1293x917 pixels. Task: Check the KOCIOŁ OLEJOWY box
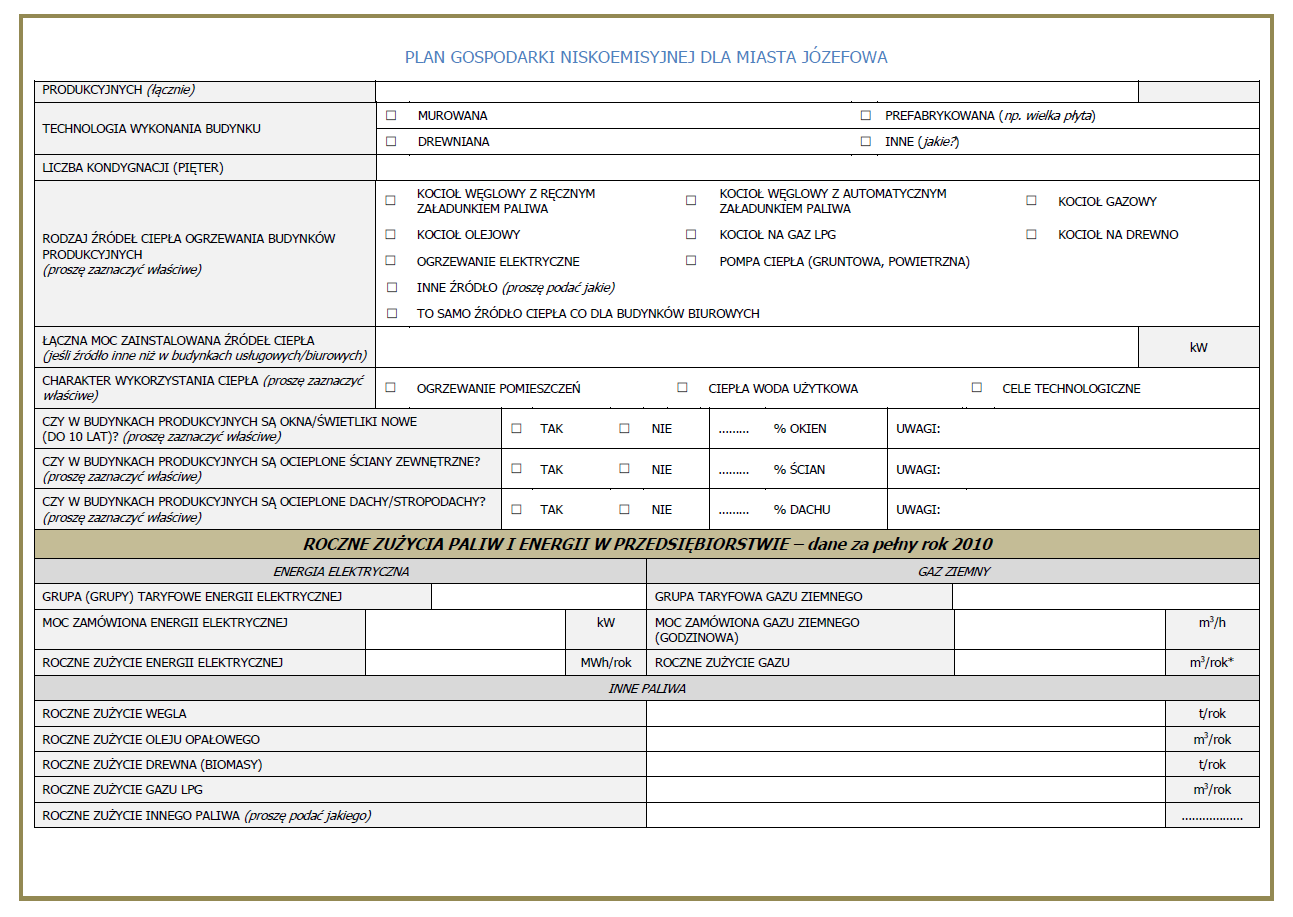(391, 235)
